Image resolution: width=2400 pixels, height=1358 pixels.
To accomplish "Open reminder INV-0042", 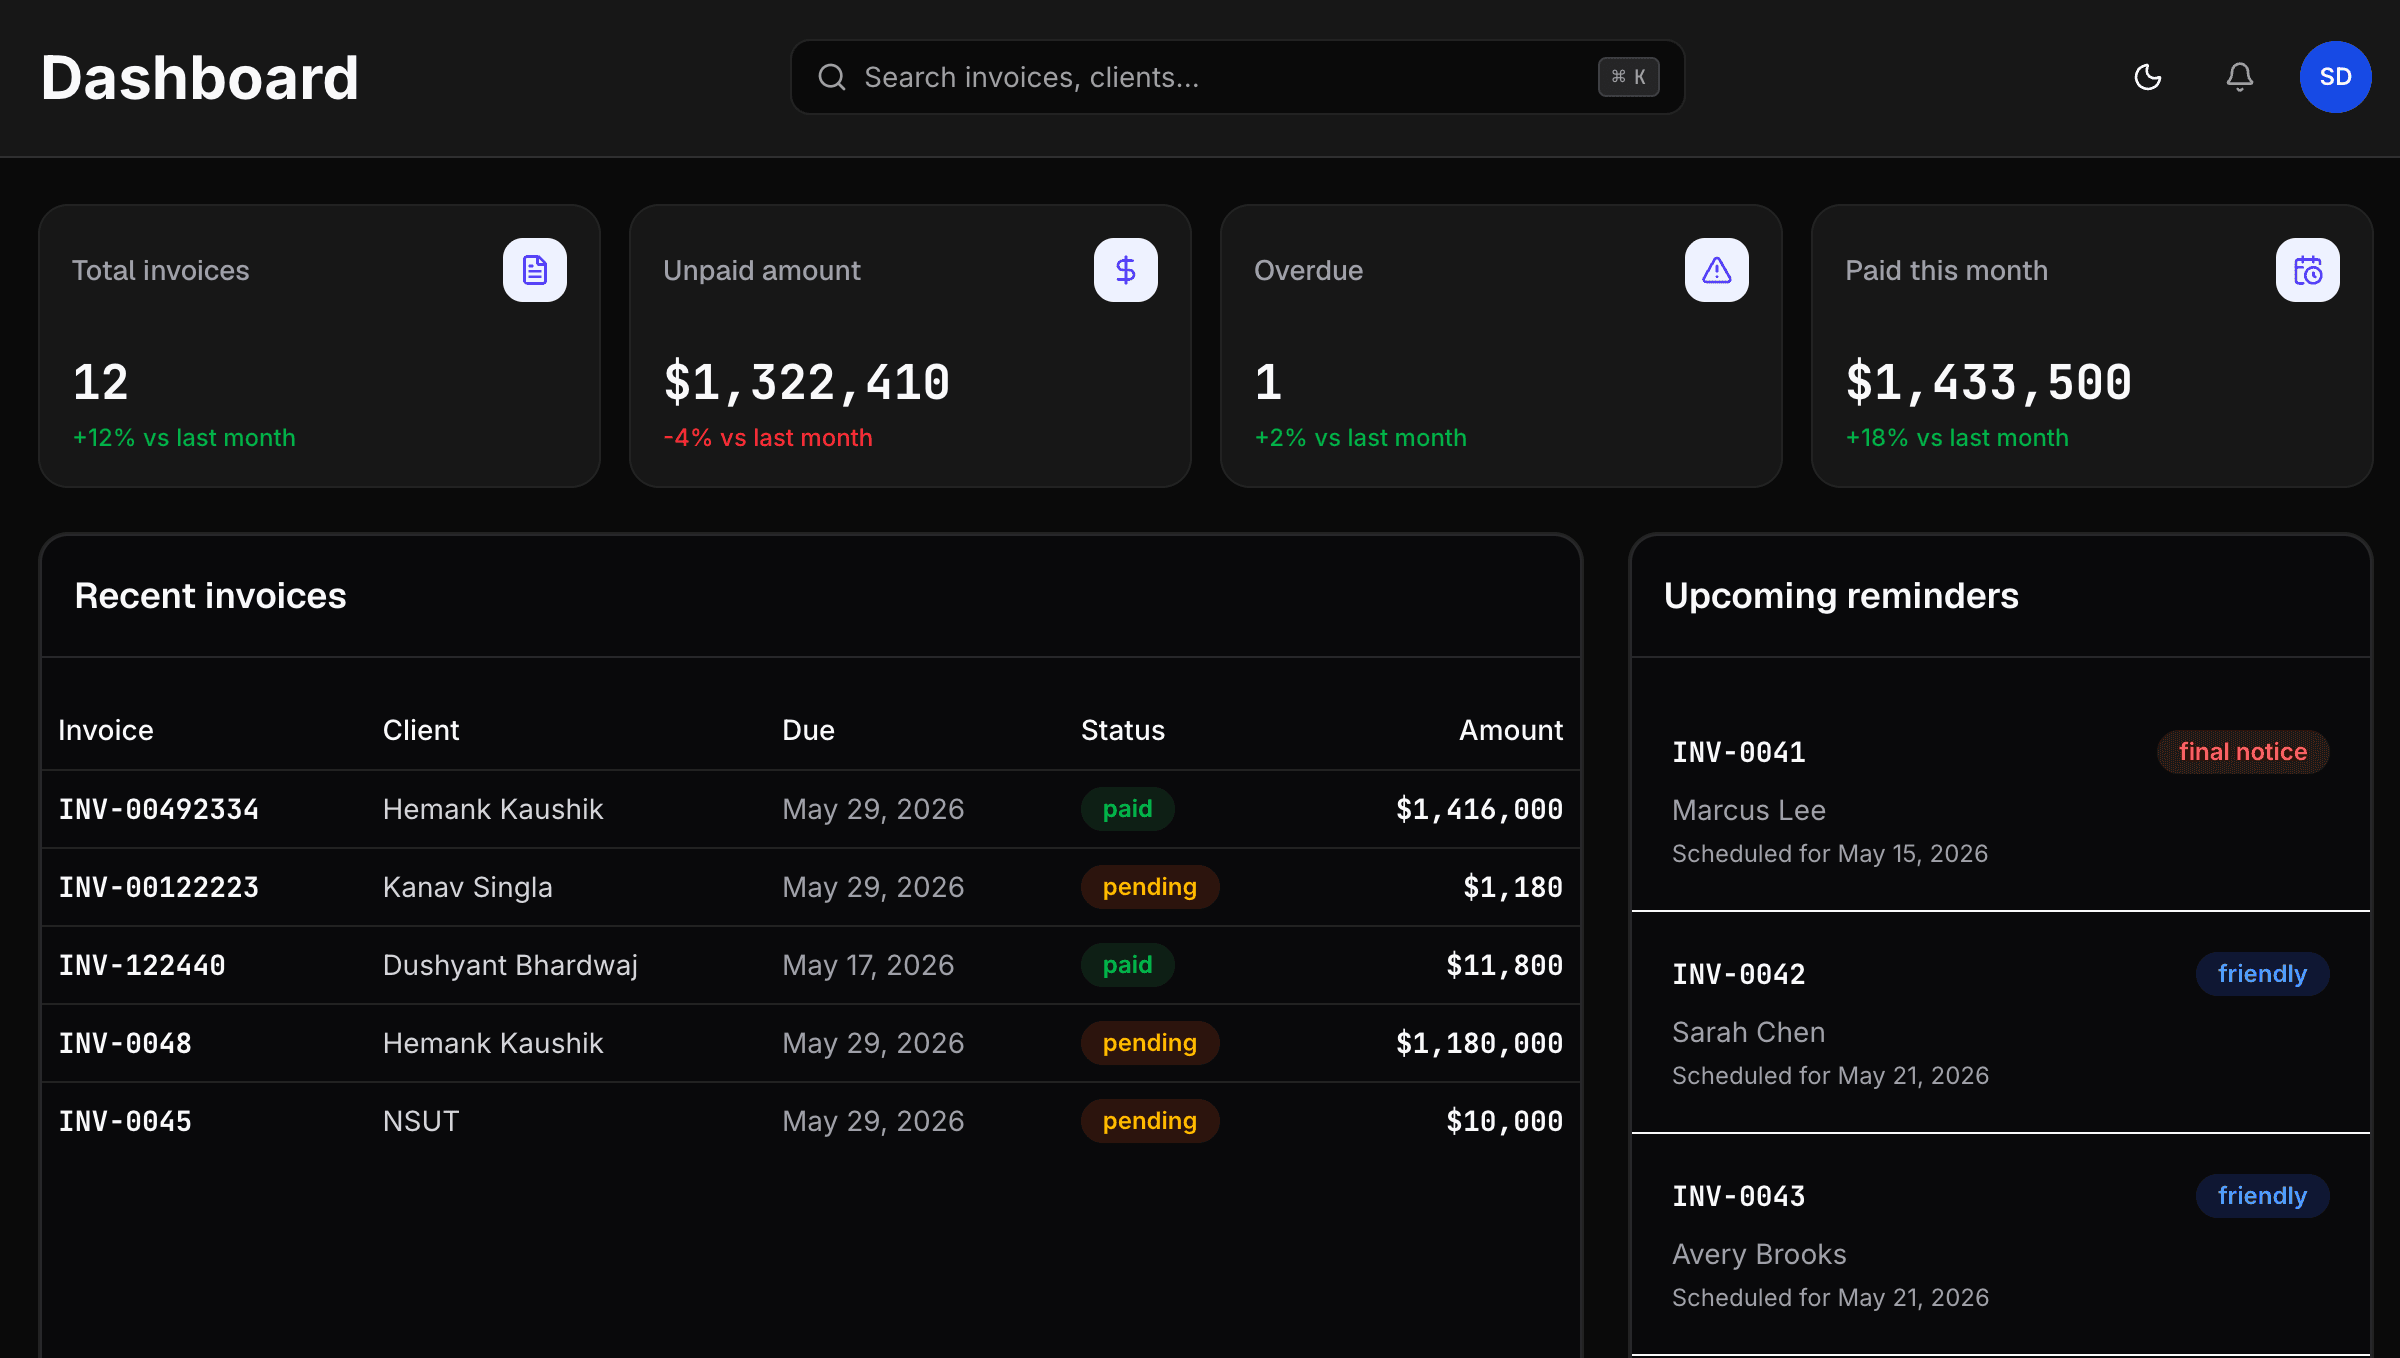I will pos(1739,974).
